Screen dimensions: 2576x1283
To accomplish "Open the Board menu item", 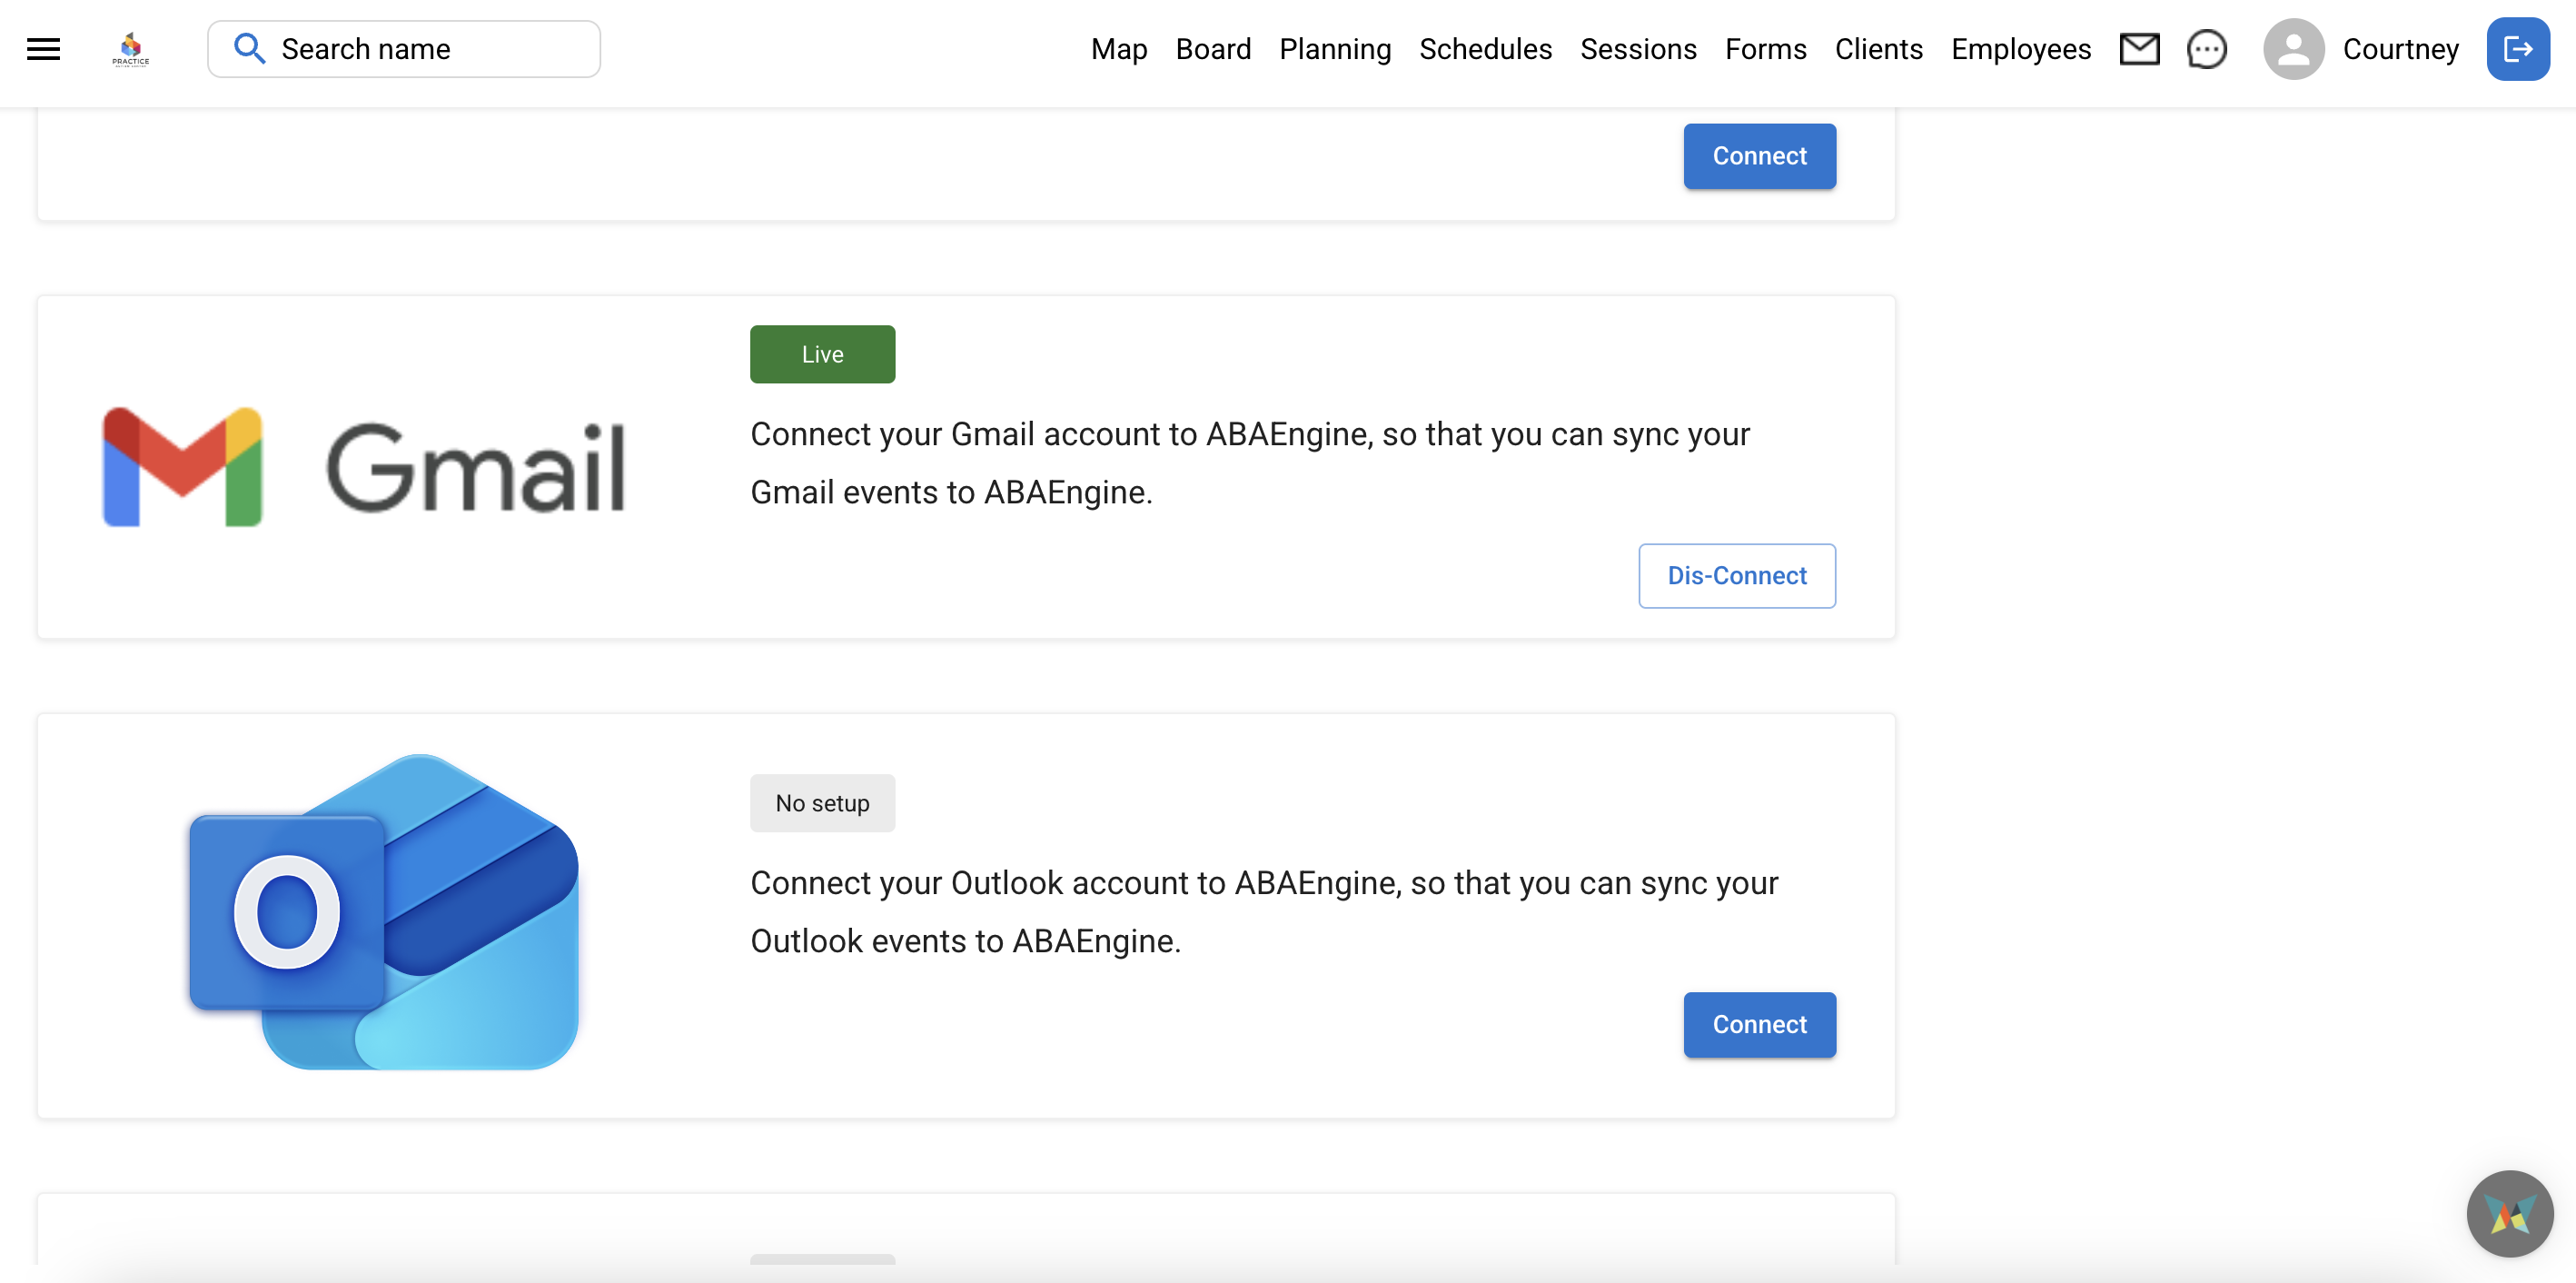I will [x=1213, y=49].
